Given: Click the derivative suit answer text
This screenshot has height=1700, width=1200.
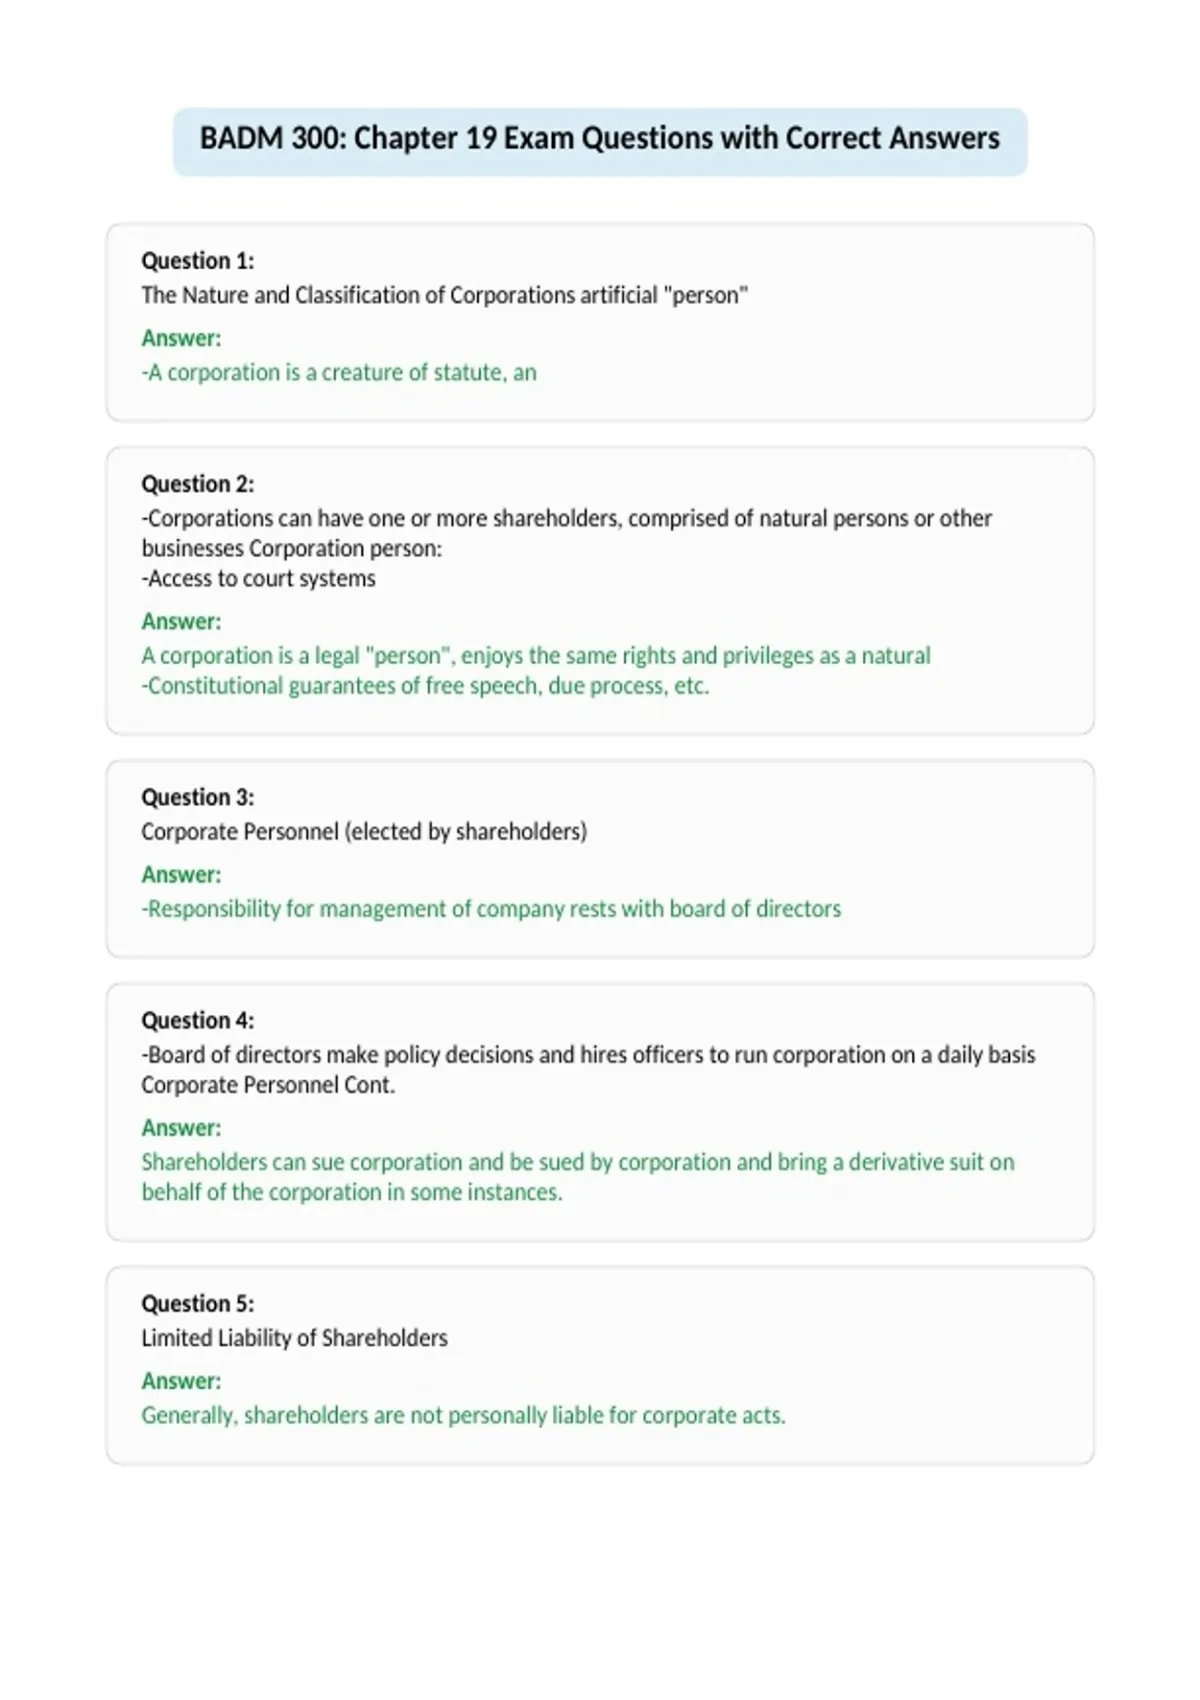Looking at the screenshot, I should [578, 1177].
